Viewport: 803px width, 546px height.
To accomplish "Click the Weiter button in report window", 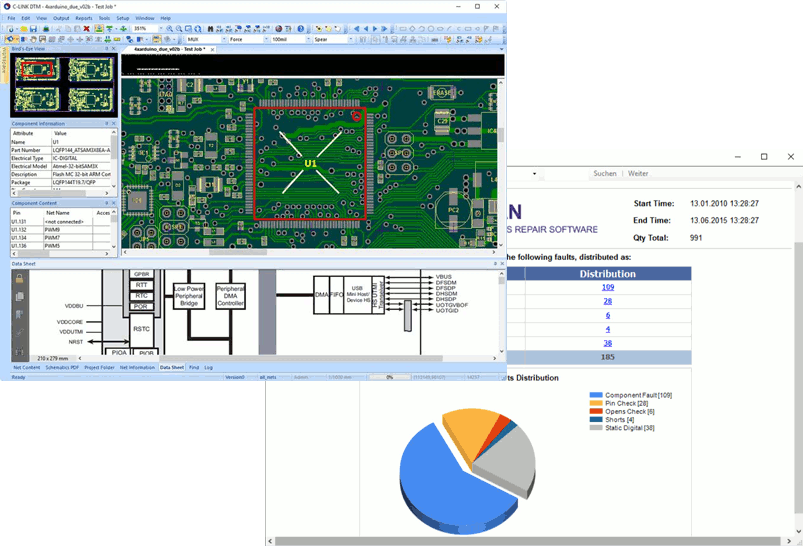I will tap(638, 174).
